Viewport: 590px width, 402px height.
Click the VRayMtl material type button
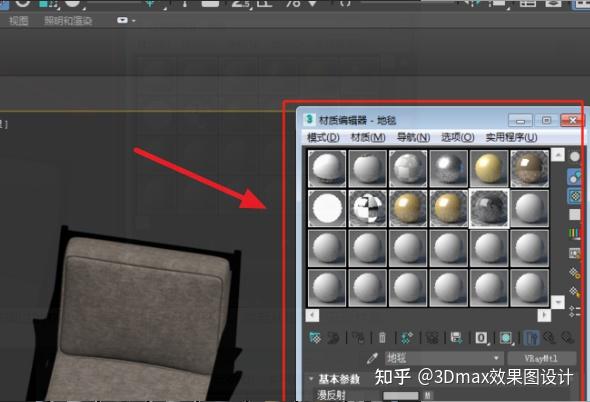(x=541, y=358)
